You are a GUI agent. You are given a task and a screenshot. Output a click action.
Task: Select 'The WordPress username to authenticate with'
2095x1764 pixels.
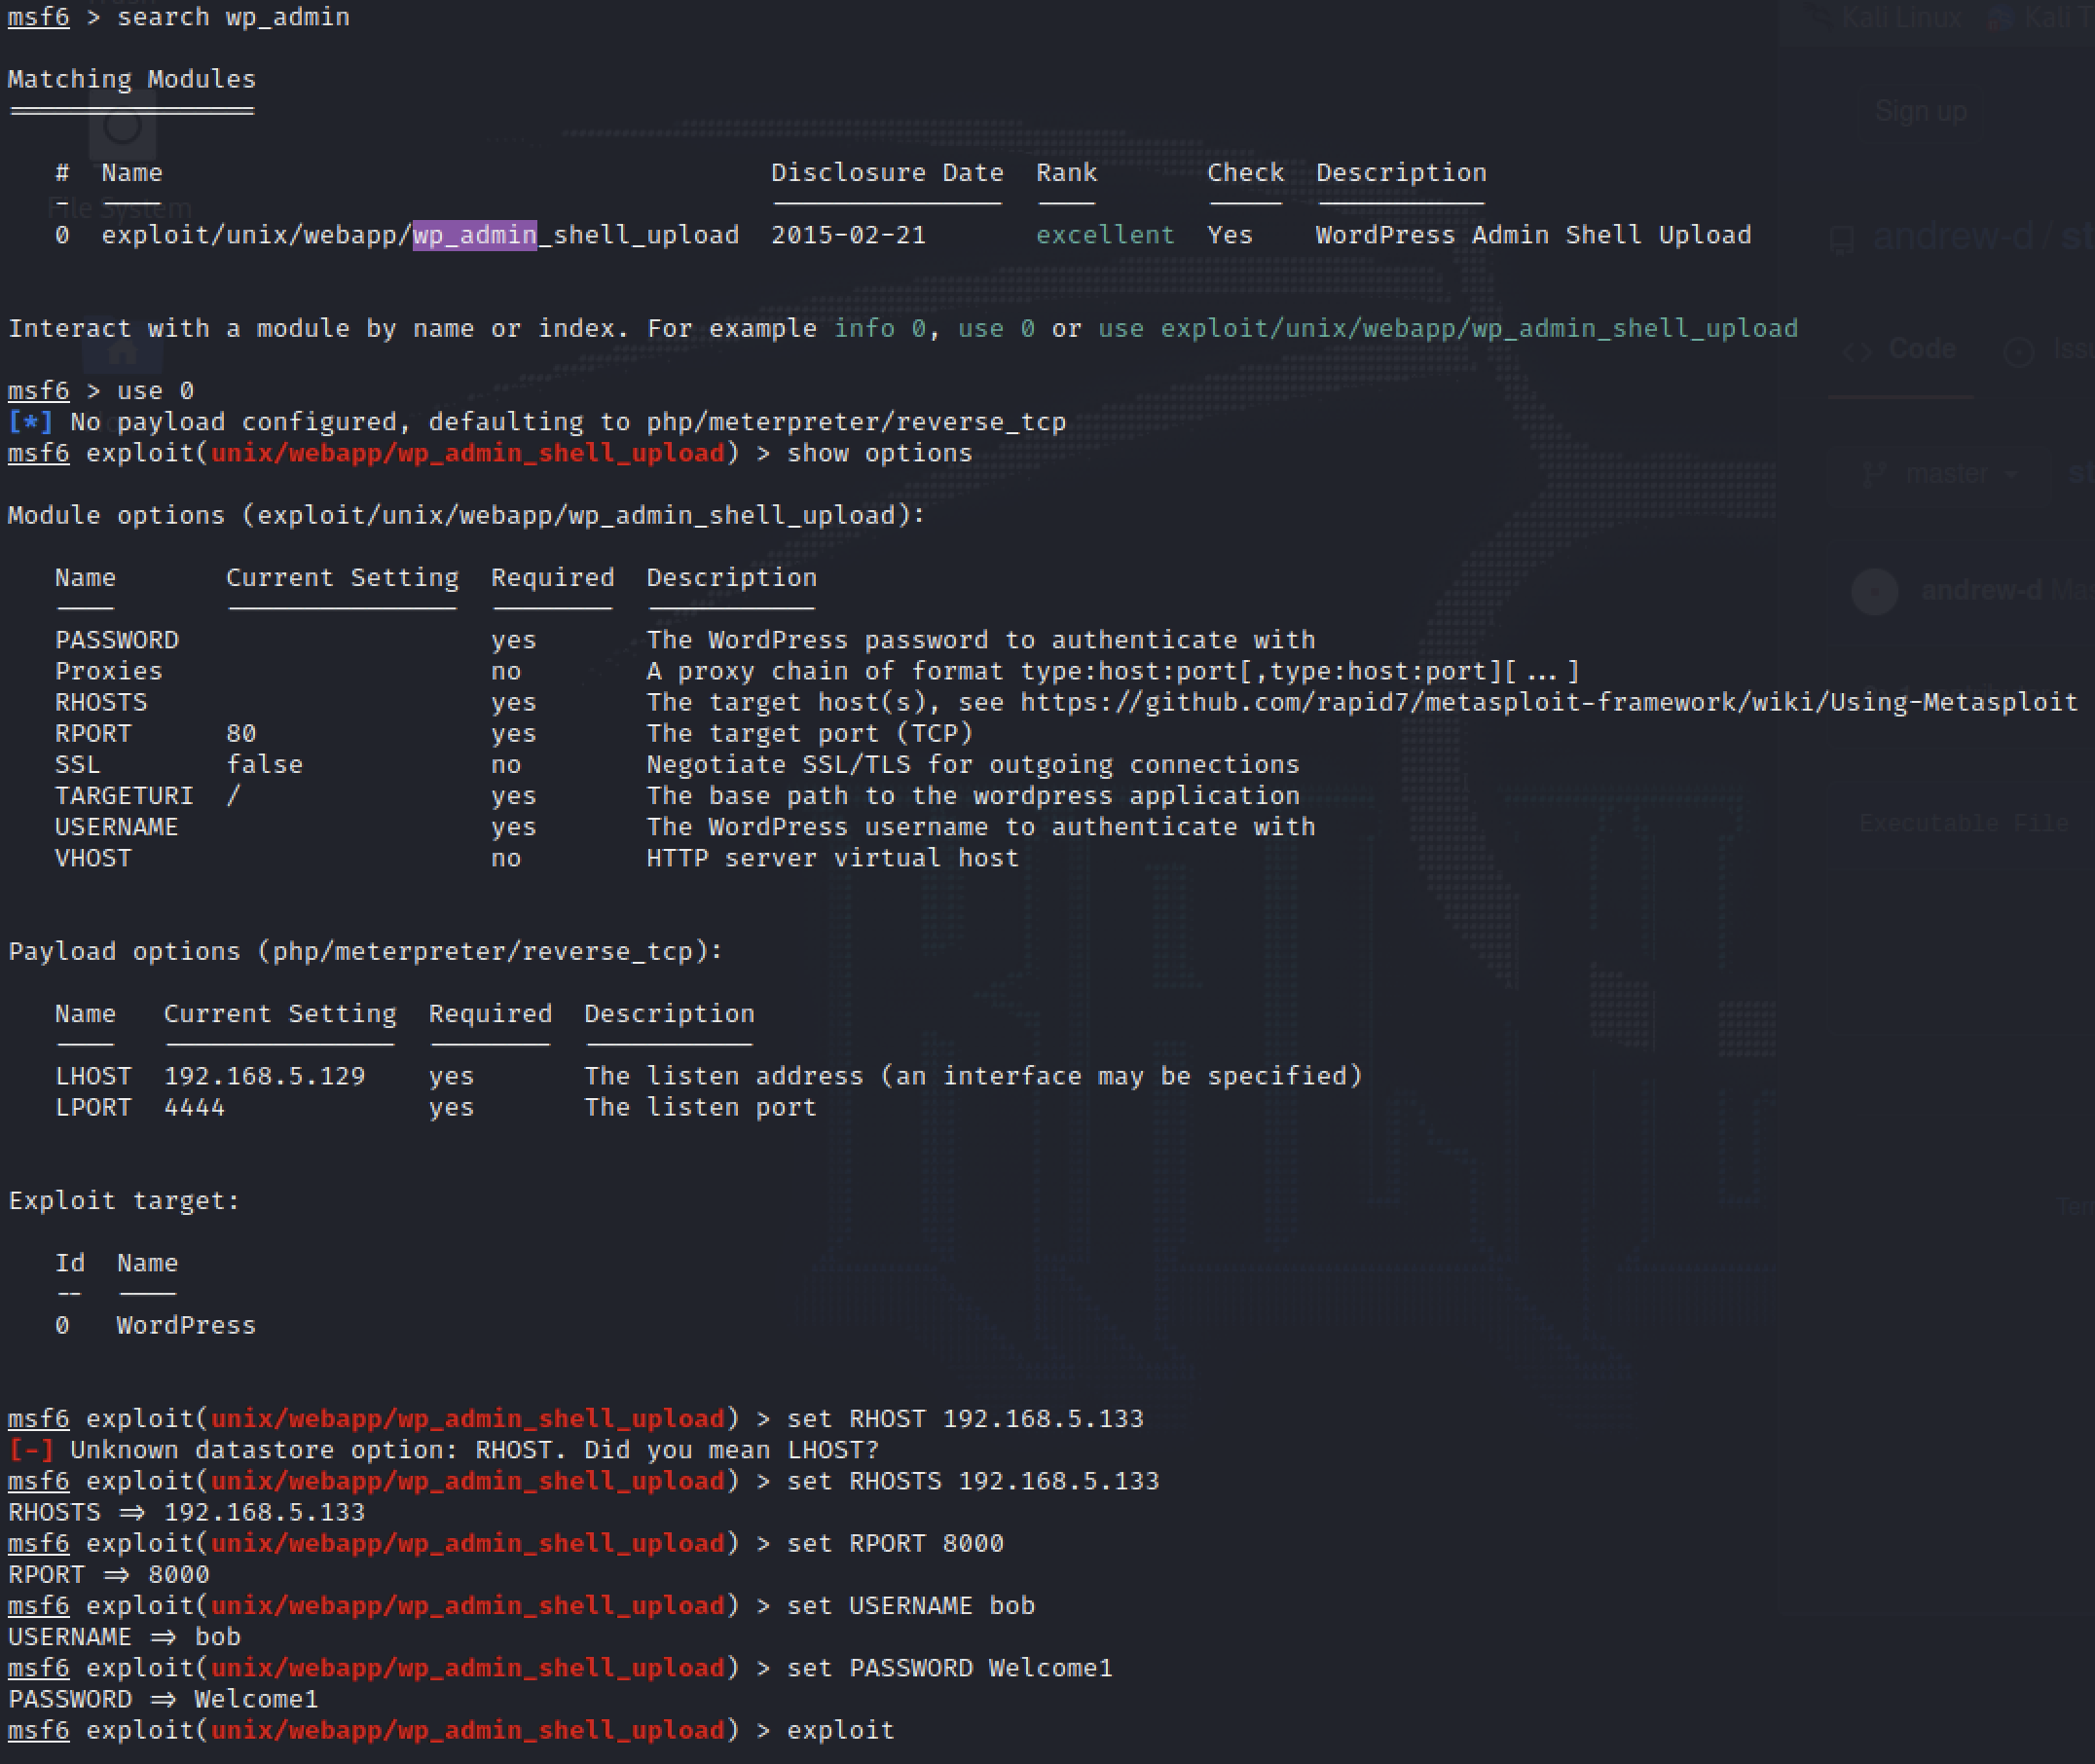(980, 827)
